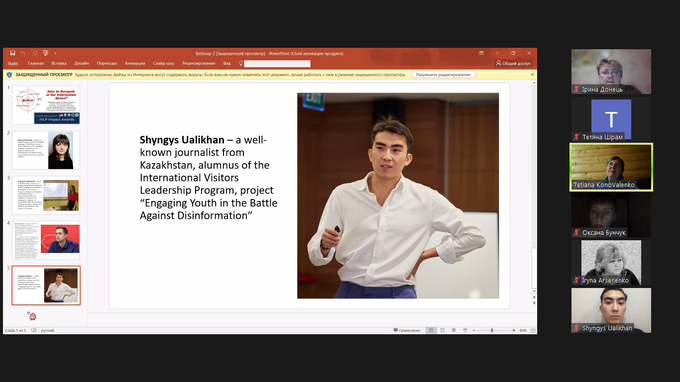The height and width of the screenshot is (382, 680).
Task: Open the Файл menu tab
Action: [x=13, y=63]
